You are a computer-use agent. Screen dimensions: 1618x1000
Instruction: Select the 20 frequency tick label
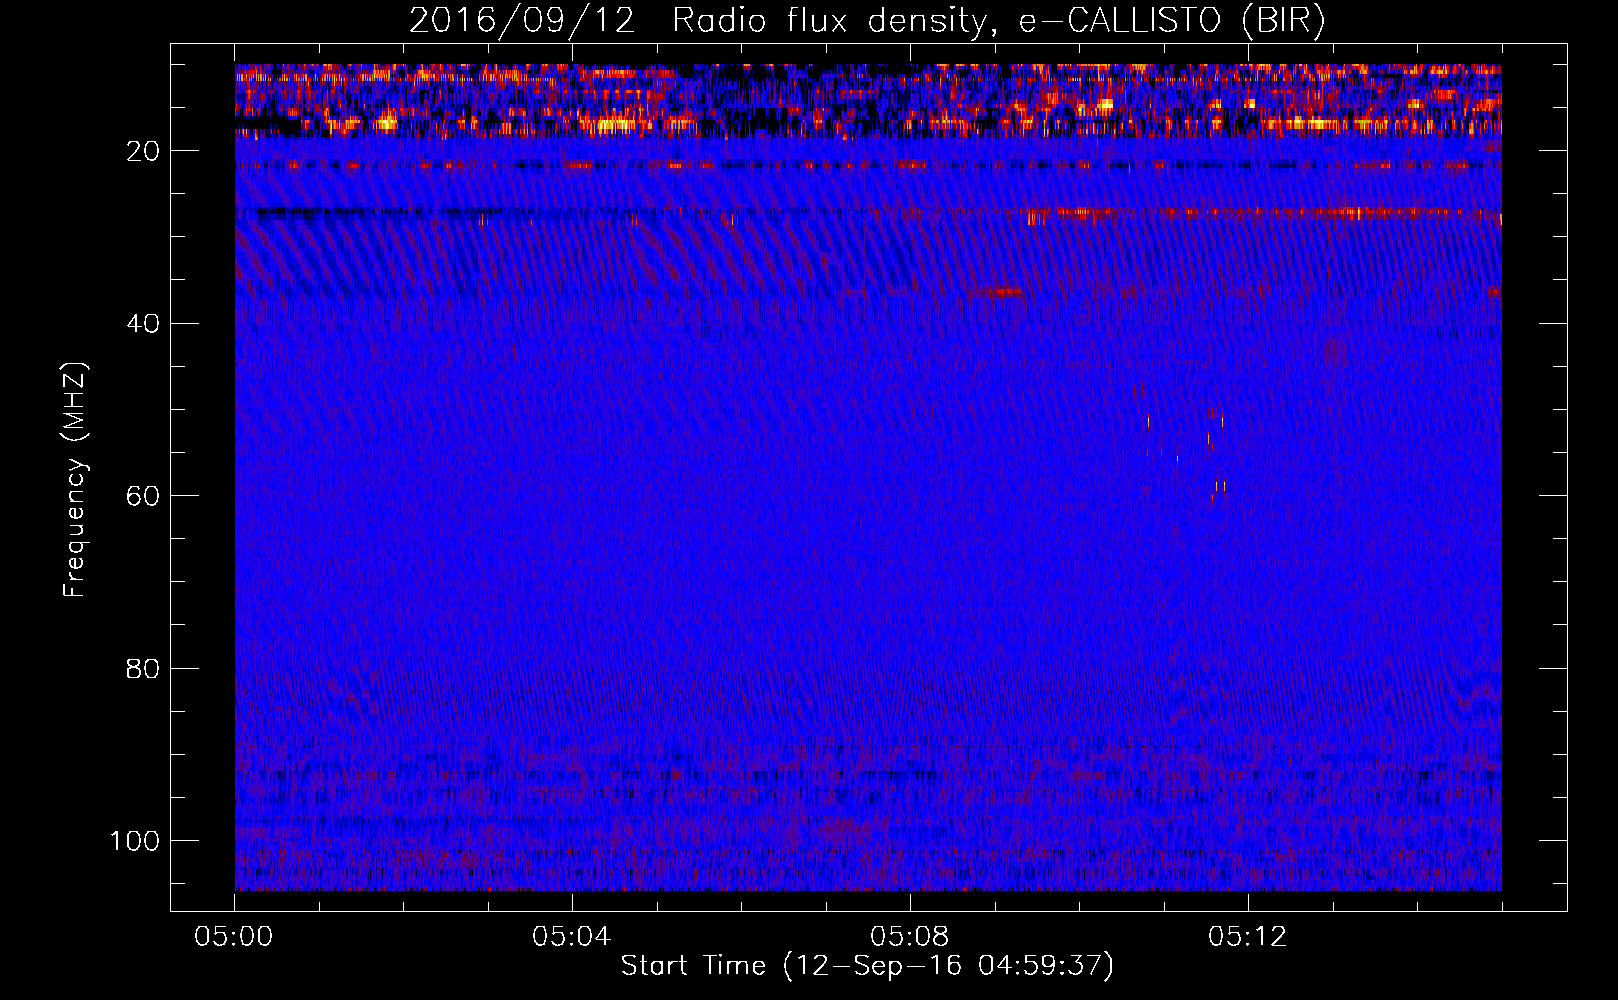144,151
